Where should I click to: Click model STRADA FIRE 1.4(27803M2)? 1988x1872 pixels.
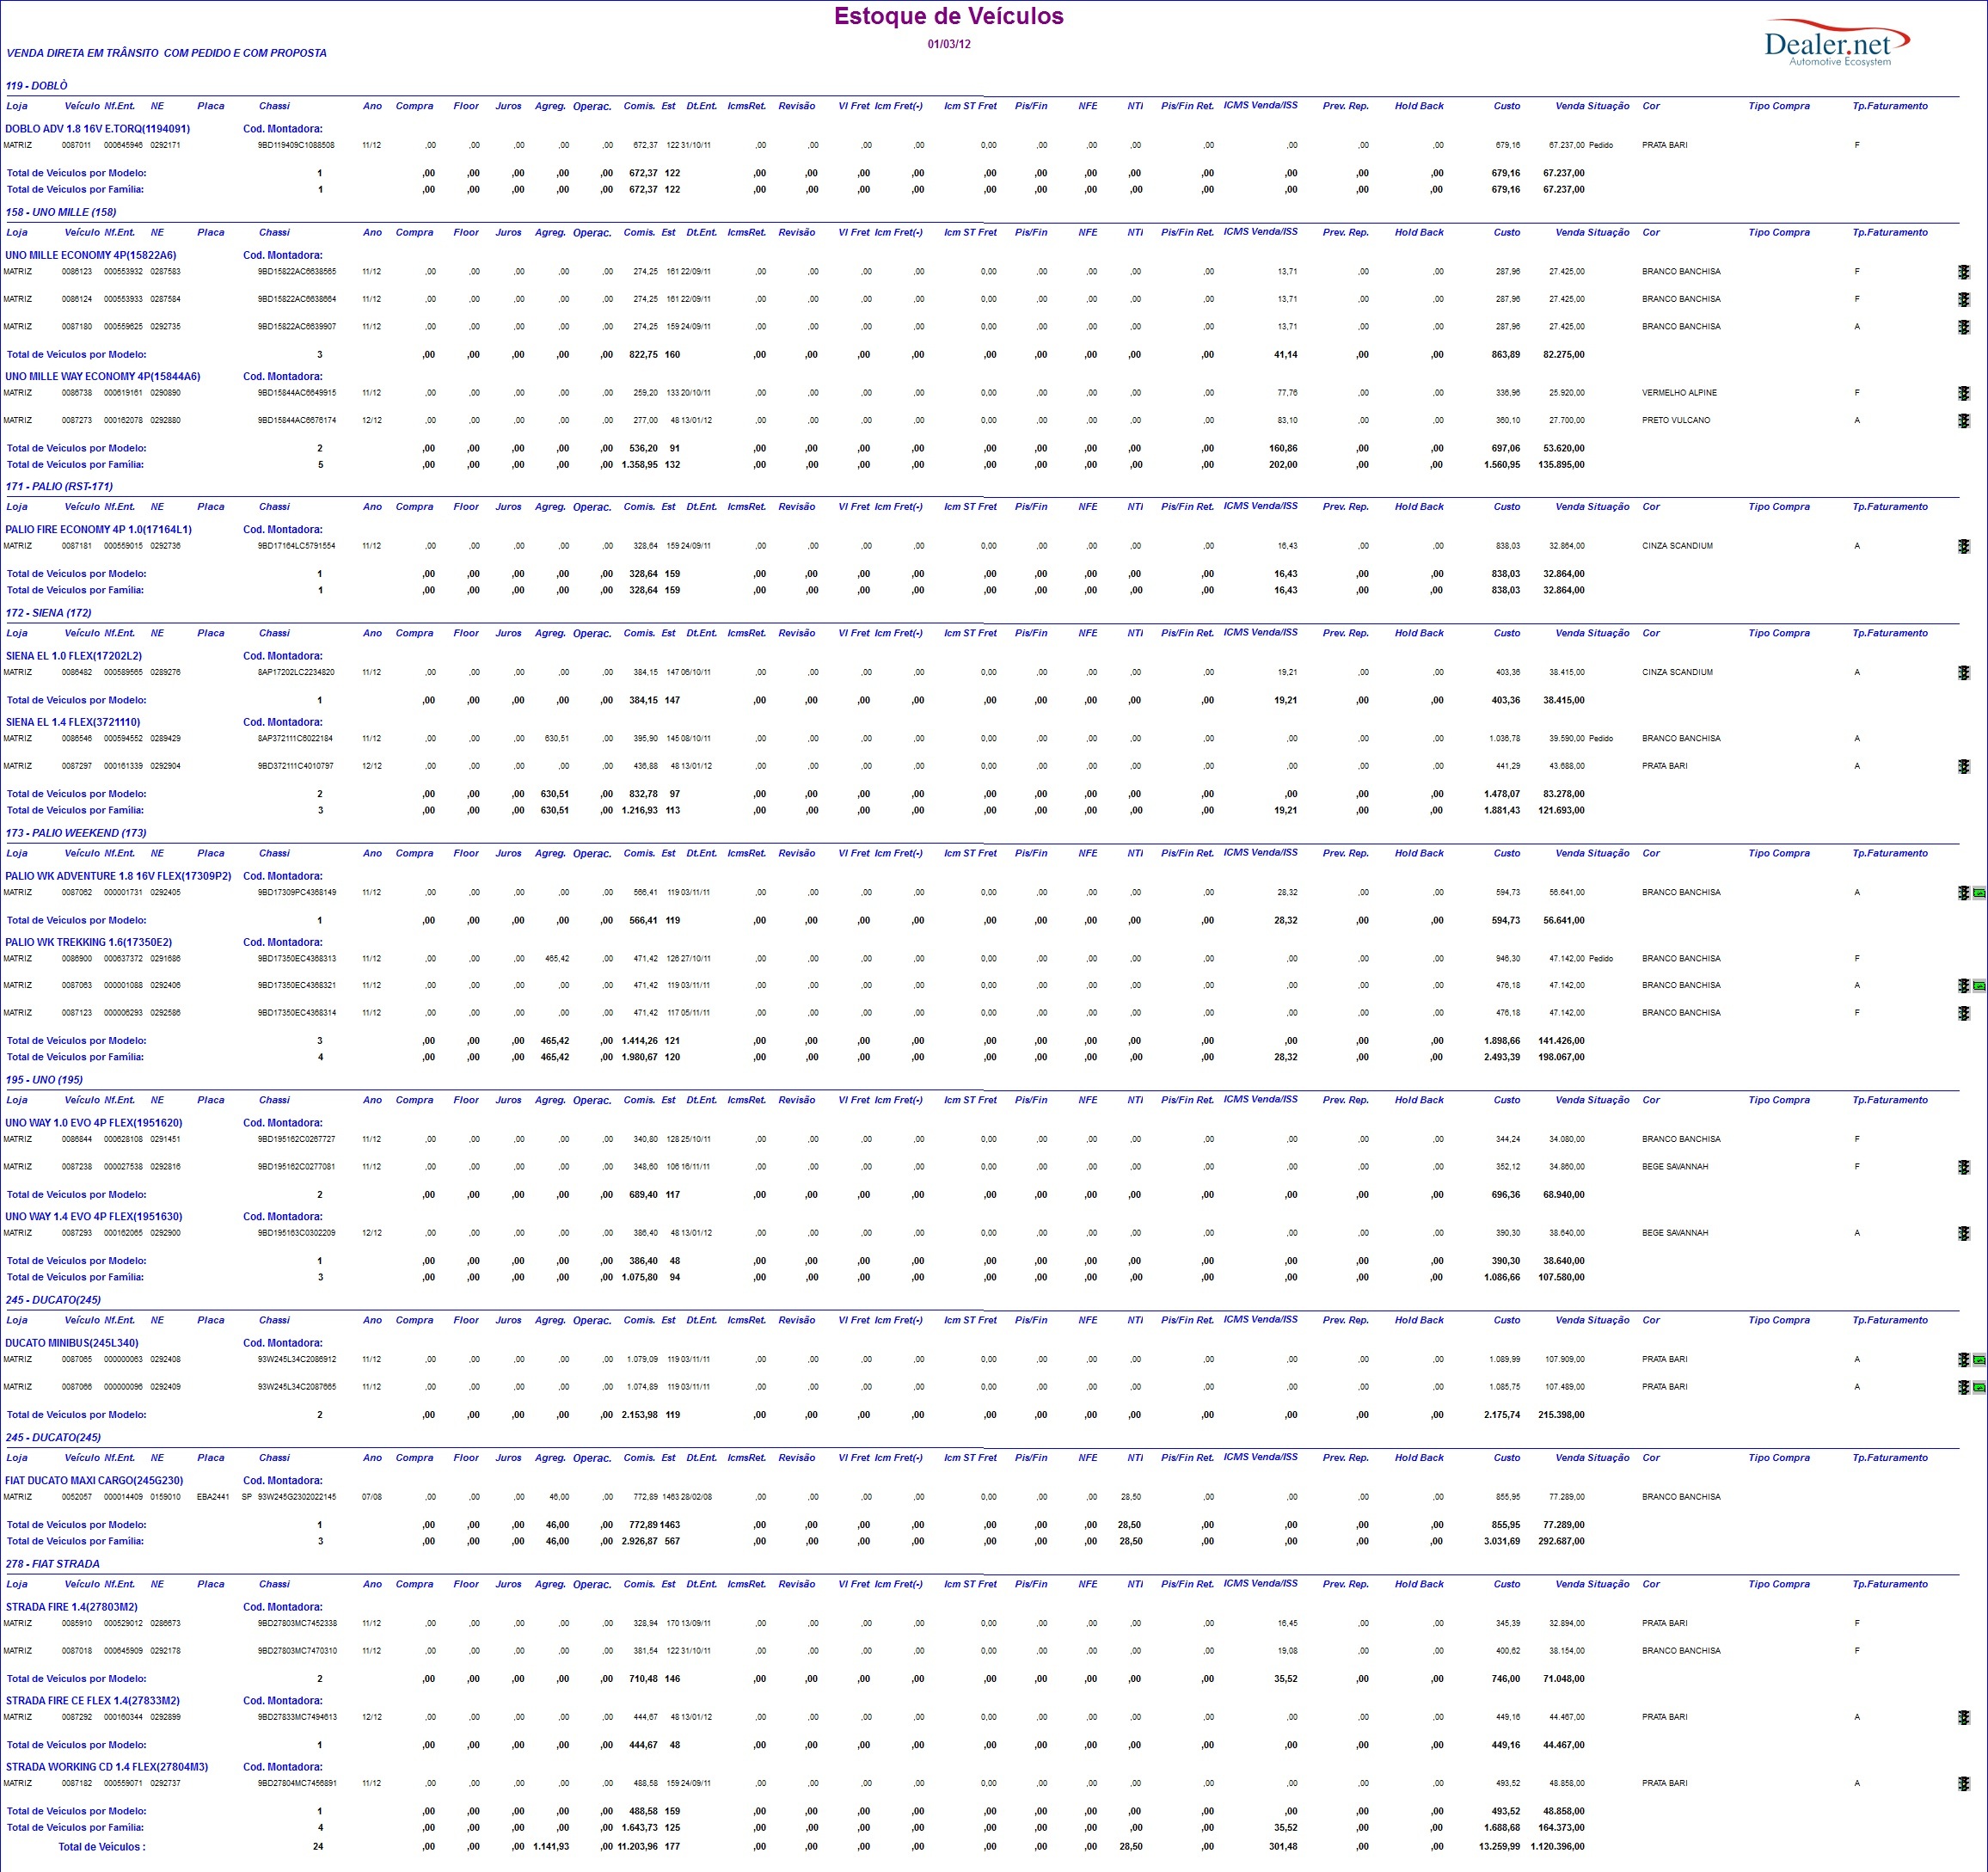pos(72,1607)
